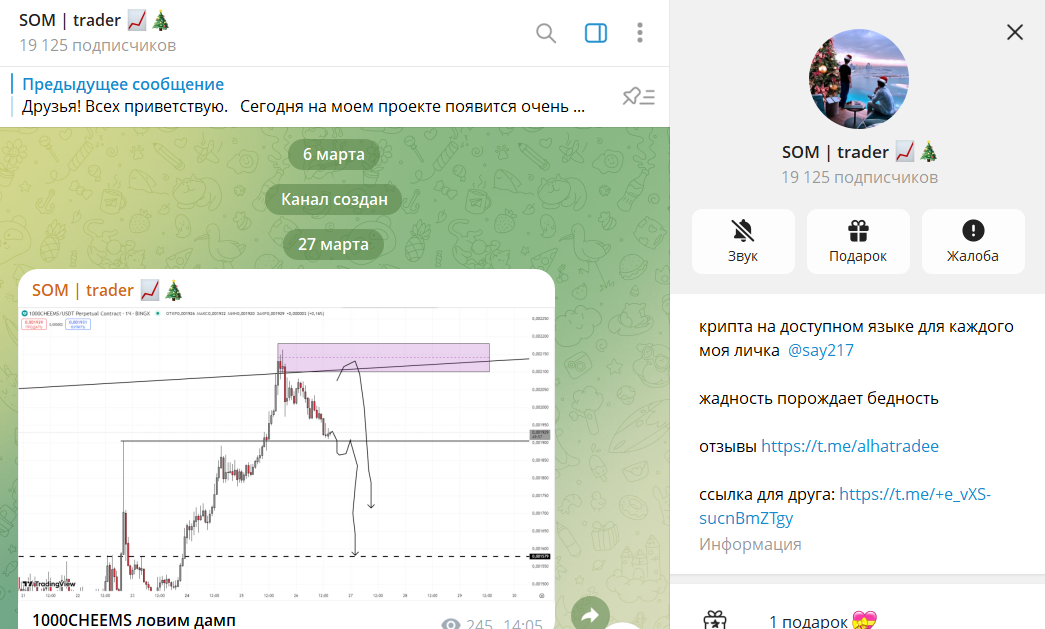Open search in the channel
This screenshot has height=629, width=1045.
tap(546, 33)
